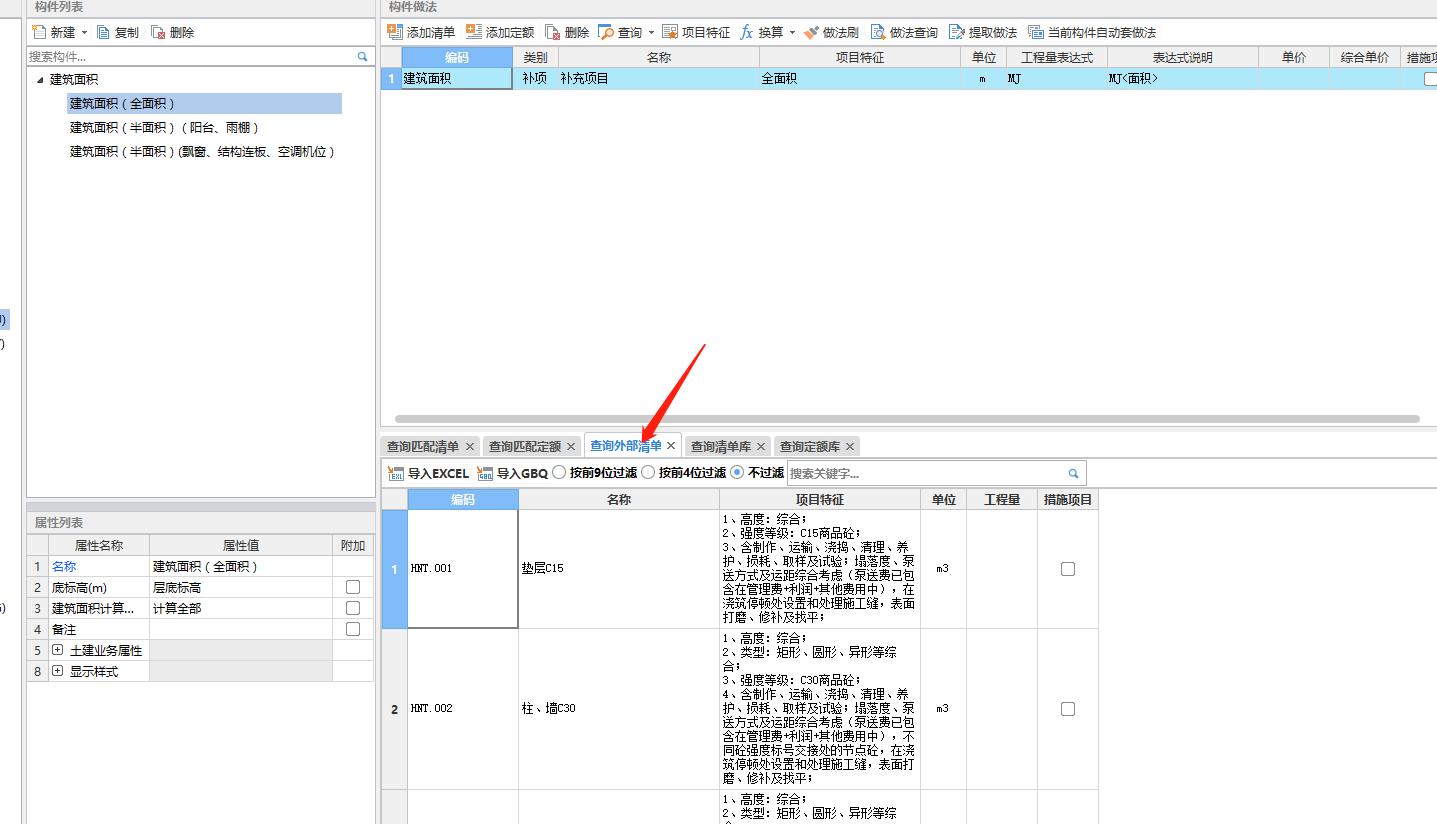Select 不过滤 radio button

click(737, 472)
